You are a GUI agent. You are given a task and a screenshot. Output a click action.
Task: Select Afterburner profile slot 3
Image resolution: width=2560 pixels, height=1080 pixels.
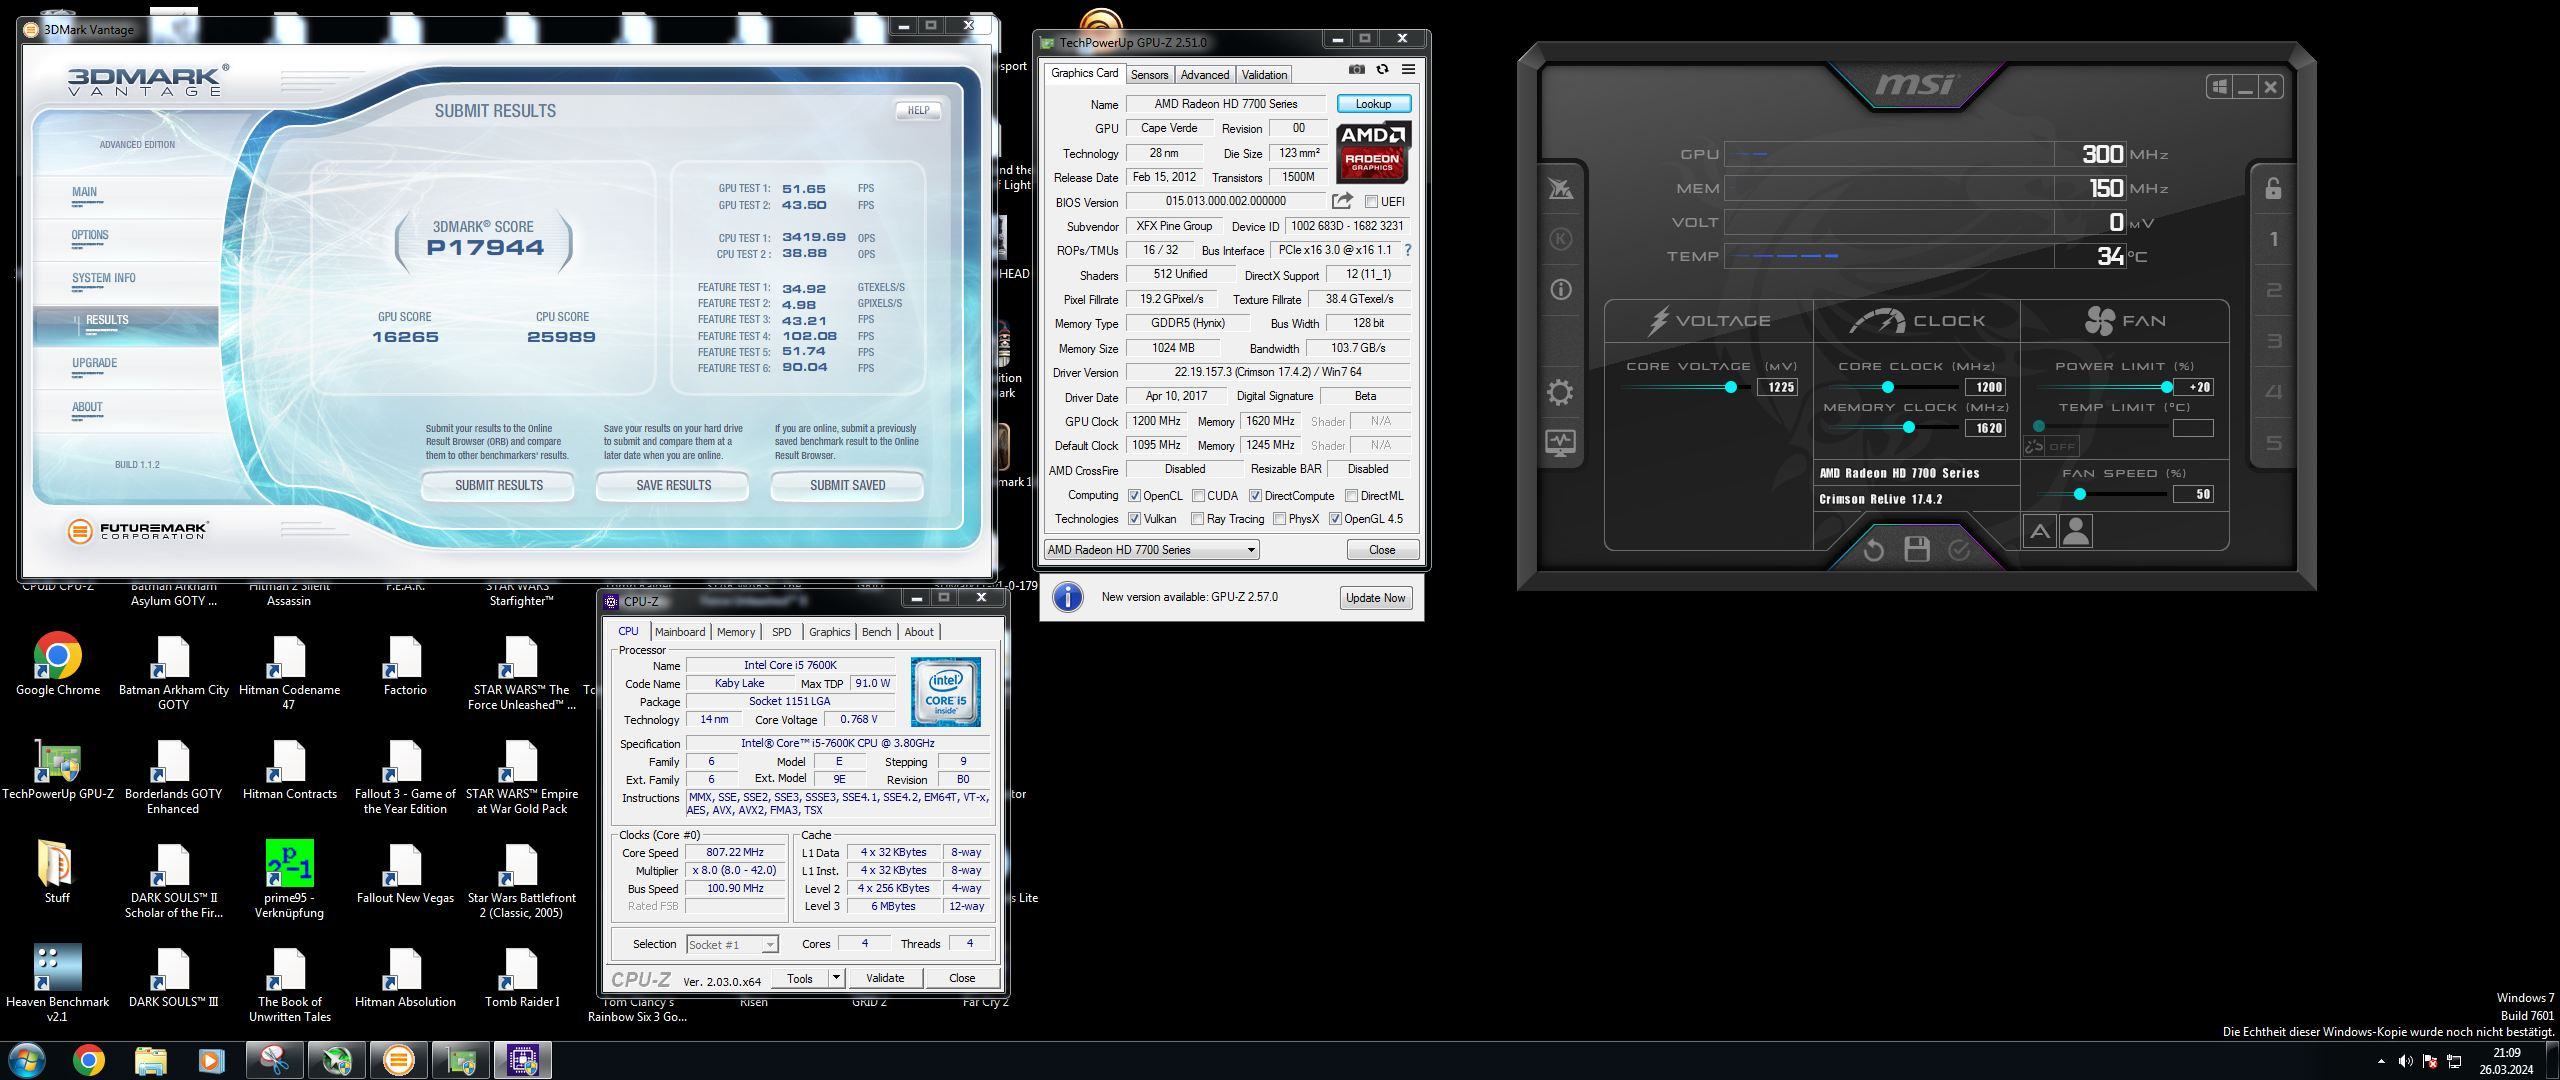[x=2273, y=341]
